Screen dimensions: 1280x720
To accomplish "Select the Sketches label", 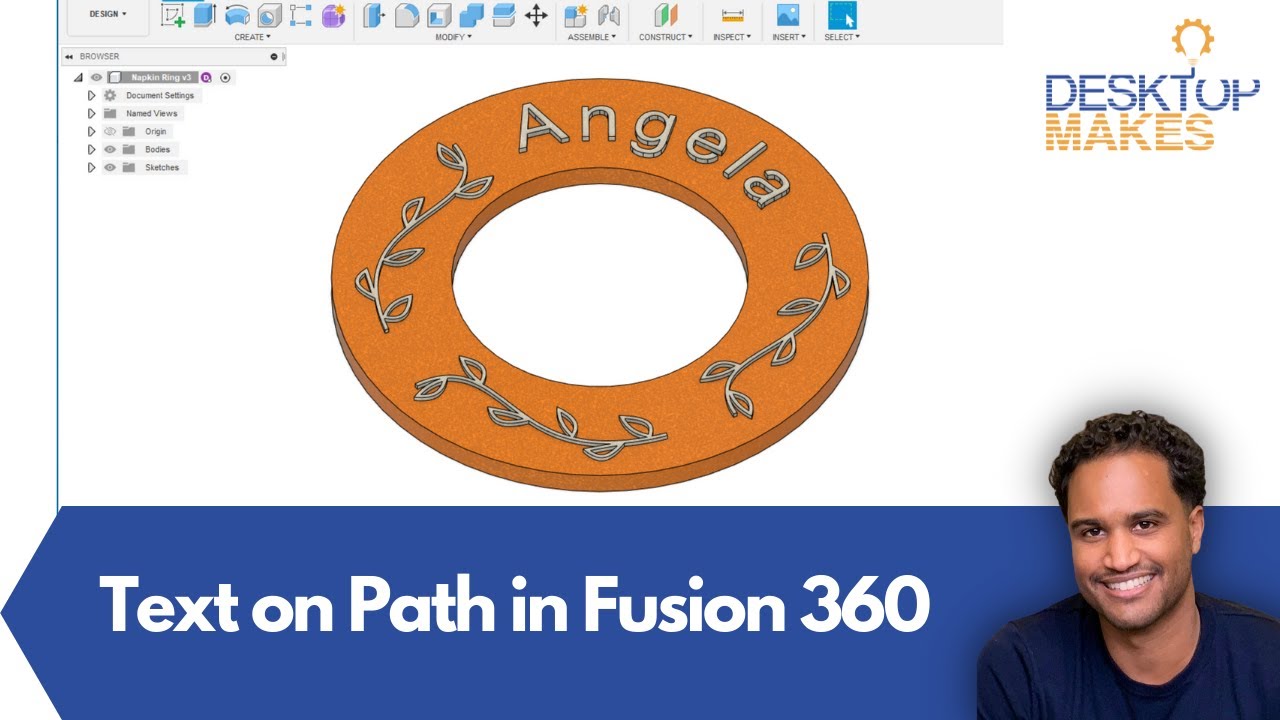I will point(162,167).
